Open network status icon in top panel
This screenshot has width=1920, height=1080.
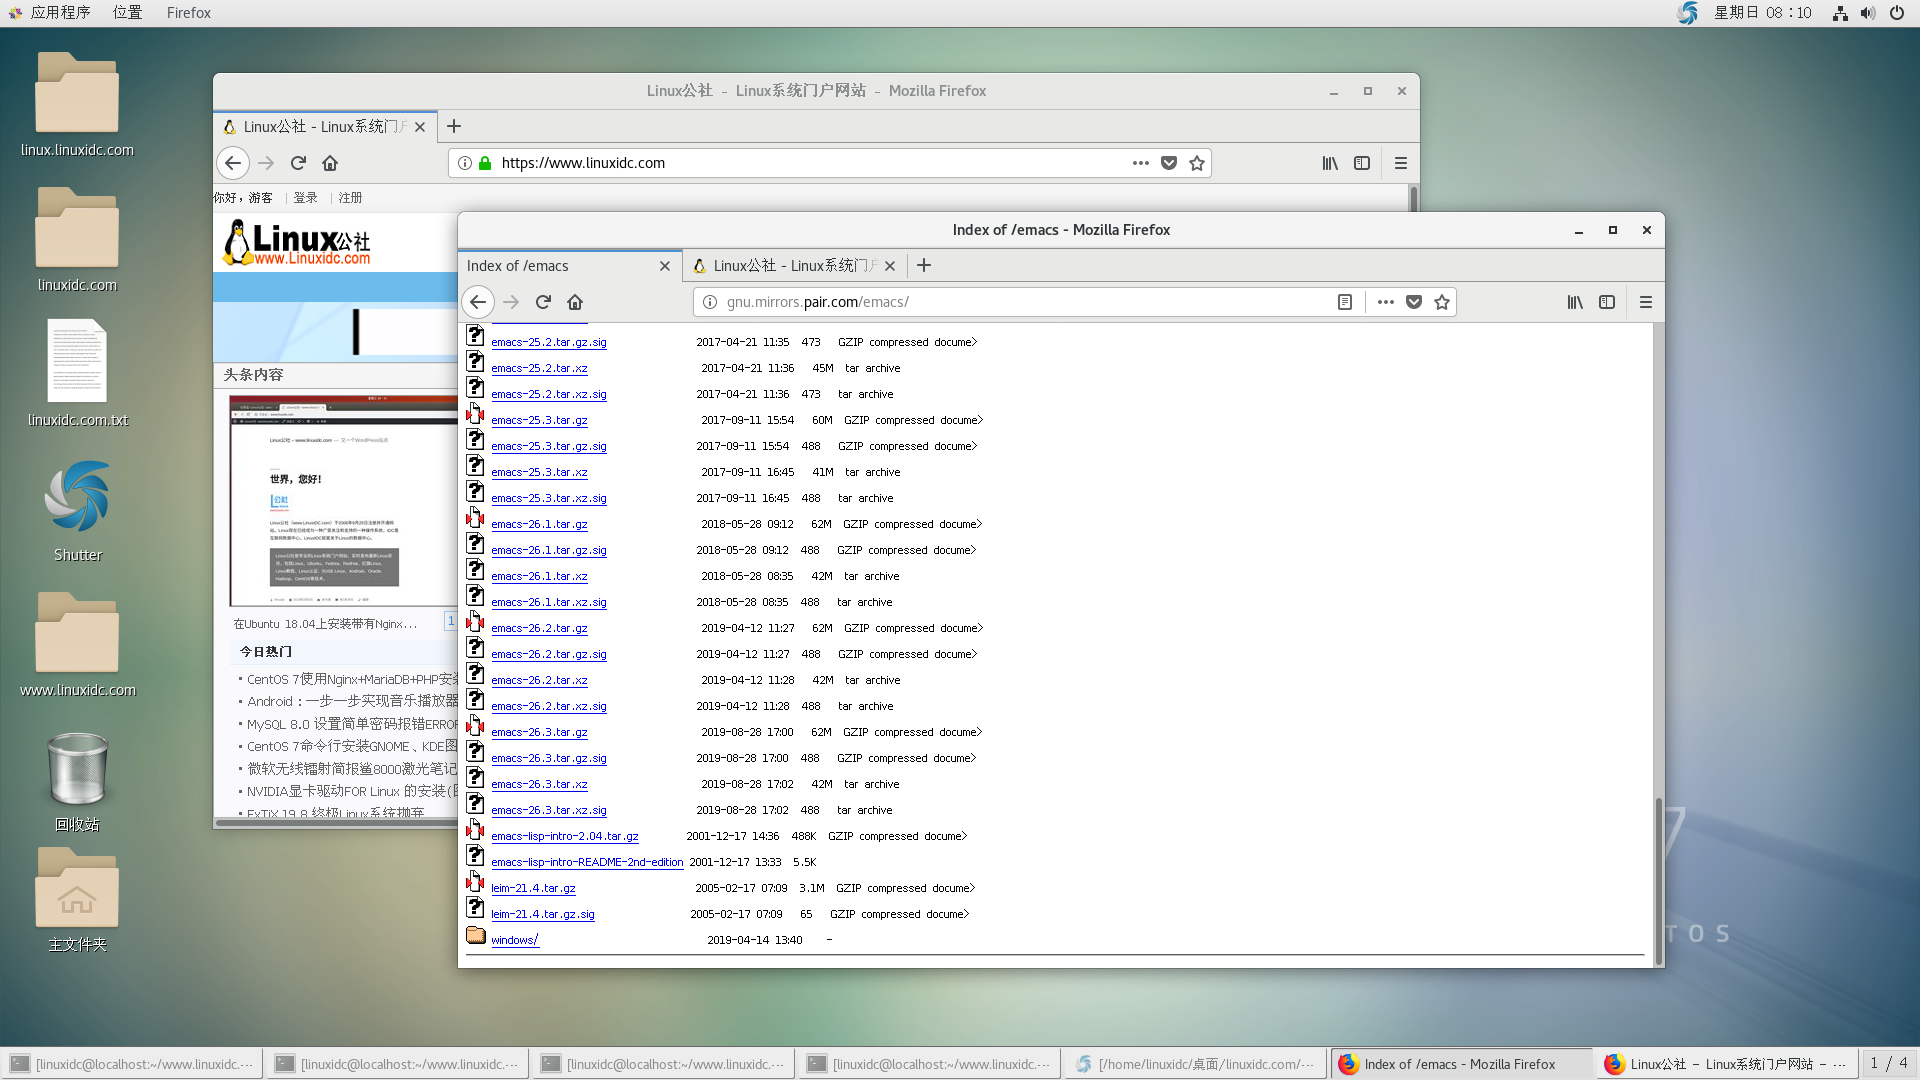pos(1839,13)
